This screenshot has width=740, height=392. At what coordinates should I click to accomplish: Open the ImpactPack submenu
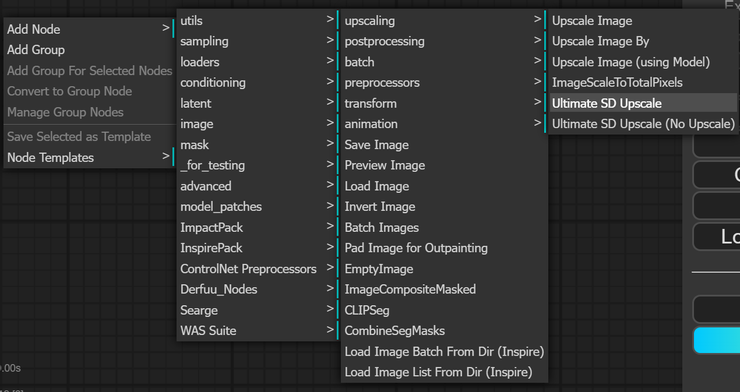pyautogui.click(x=258, y=227)
